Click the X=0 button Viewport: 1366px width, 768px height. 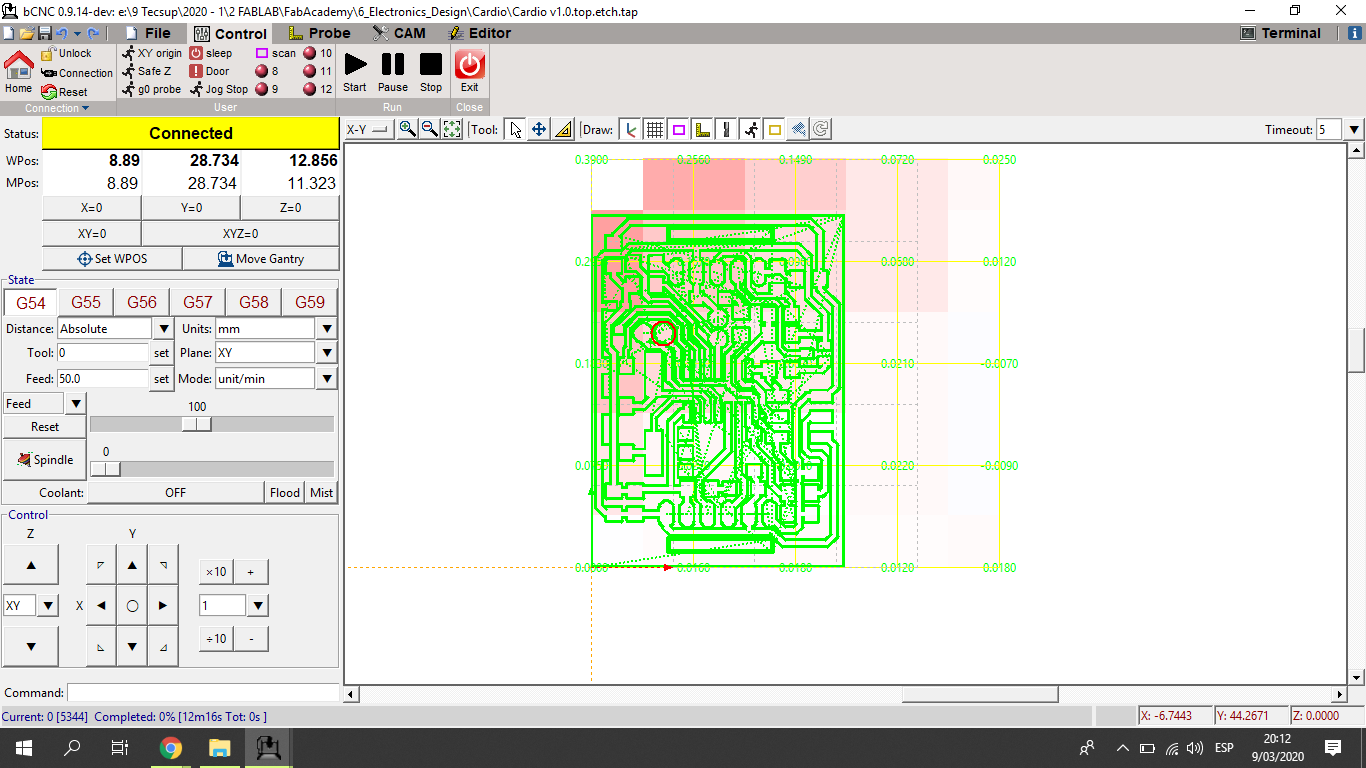click(x=92, y=208)
